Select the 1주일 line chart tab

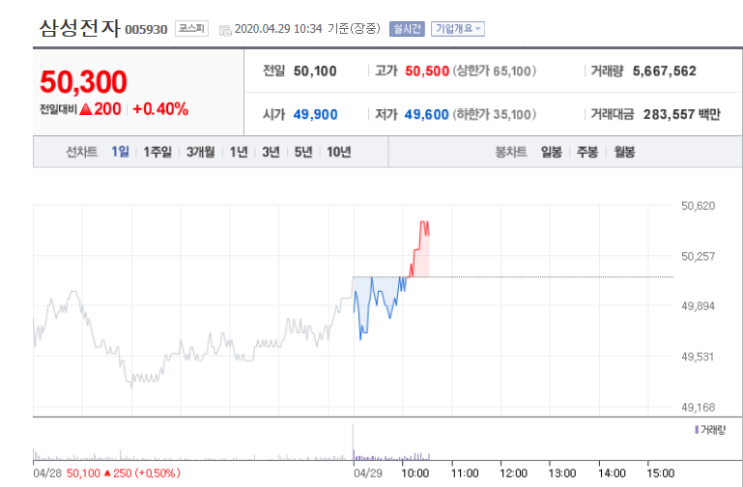157,152
